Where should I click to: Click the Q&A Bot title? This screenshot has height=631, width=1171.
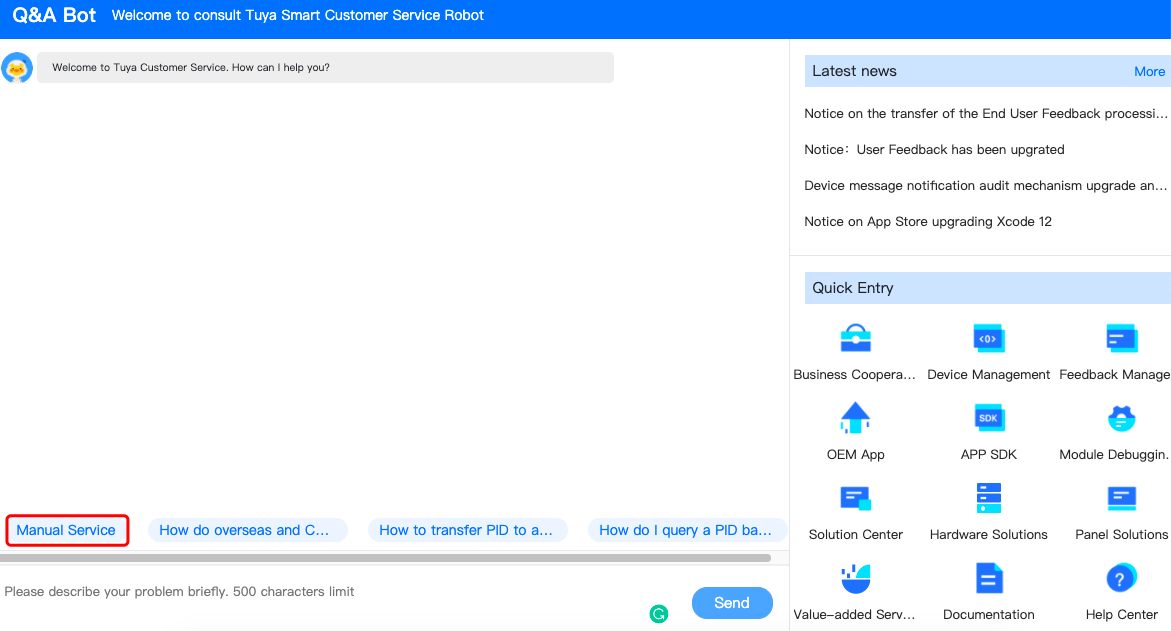[x=55, y=15]
